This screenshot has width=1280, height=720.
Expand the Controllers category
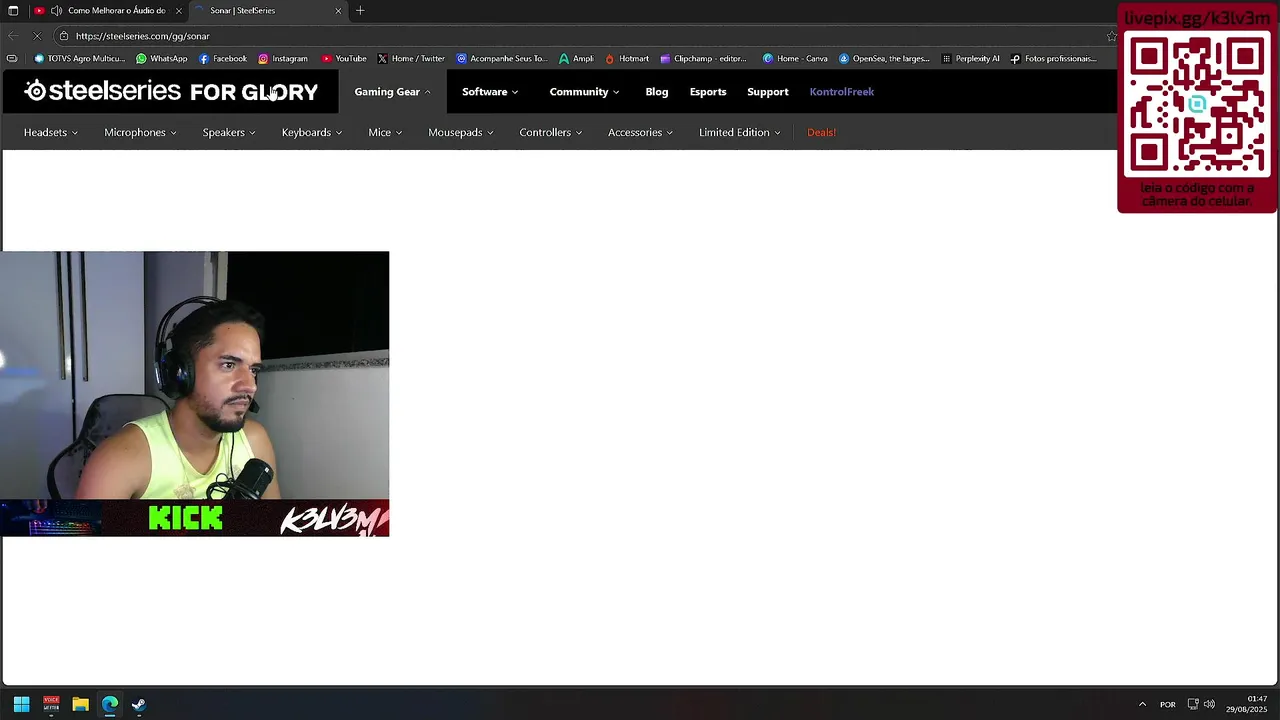point(551,132)
